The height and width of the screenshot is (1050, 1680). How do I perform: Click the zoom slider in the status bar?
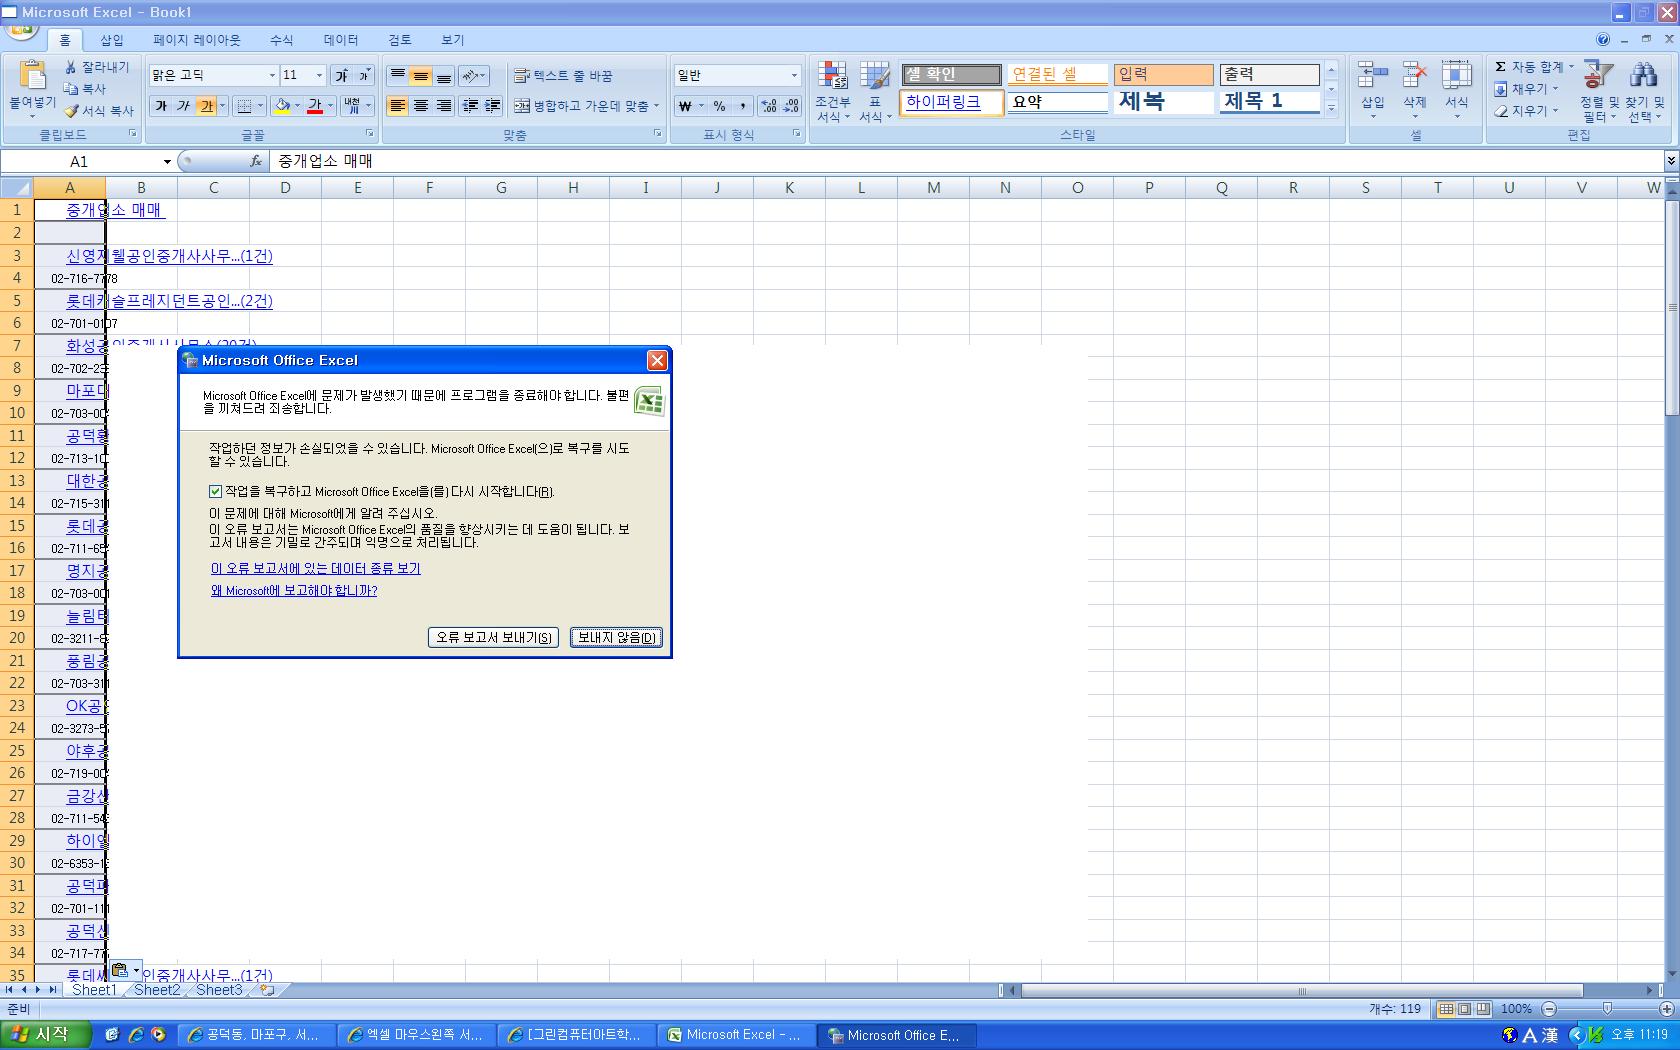pyautogui.click(x=1607, y=1009)
